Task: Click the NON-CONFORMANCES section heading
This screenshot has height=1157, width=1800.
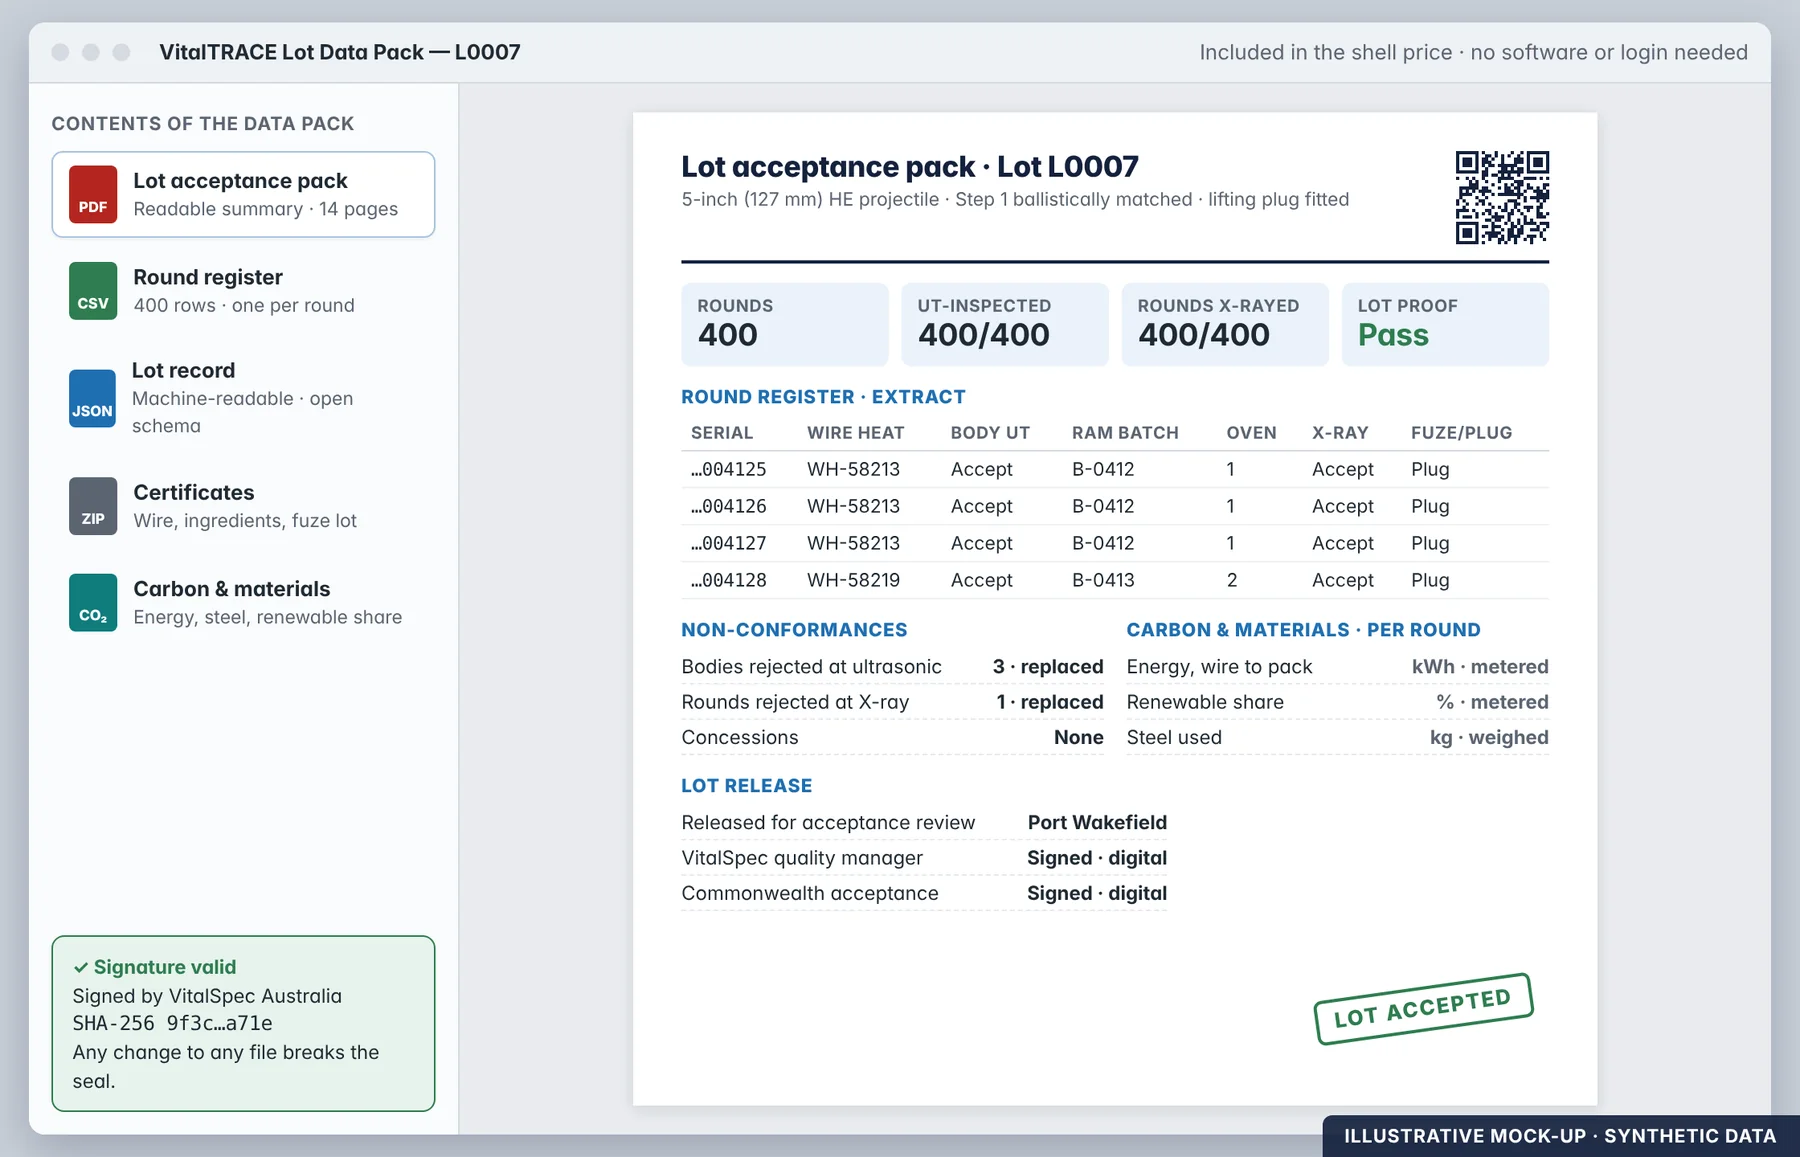Action: 794,630
